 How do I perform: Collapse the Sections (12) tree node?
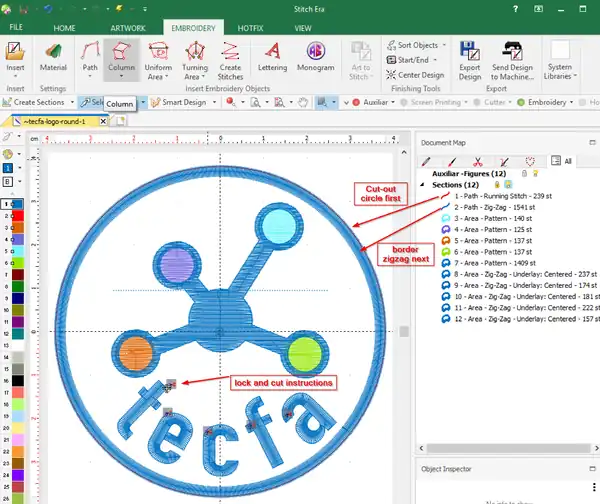pyautogui.click(x=422, y=185)
